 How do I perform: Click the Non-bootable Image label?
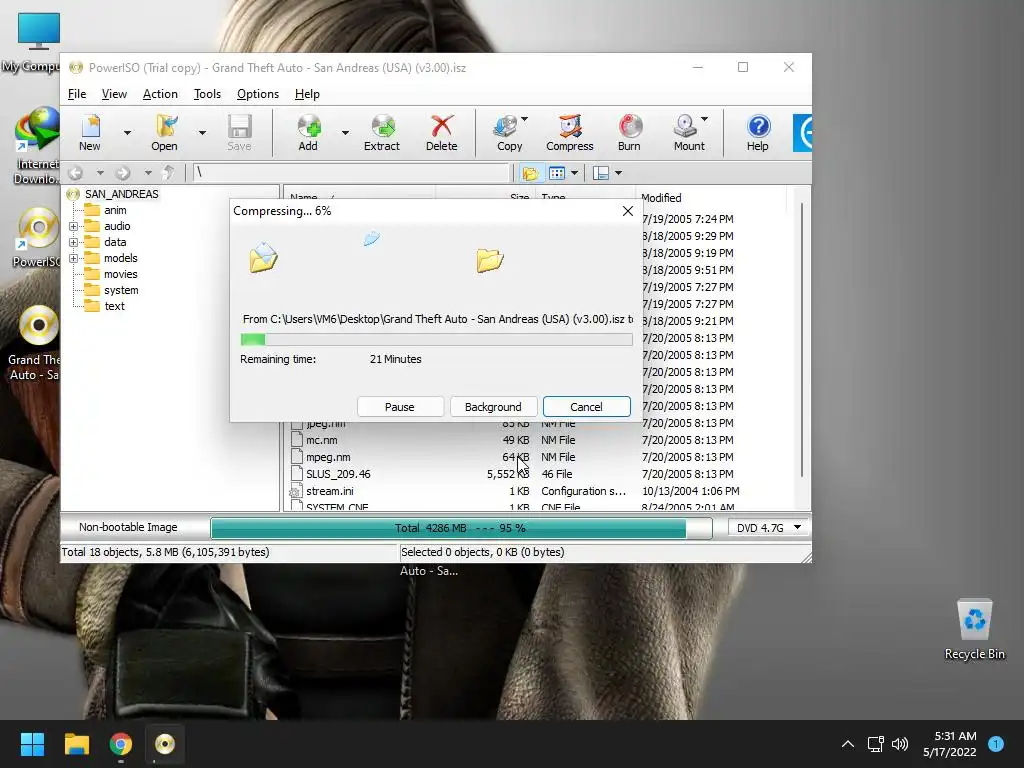click(128, 527)
